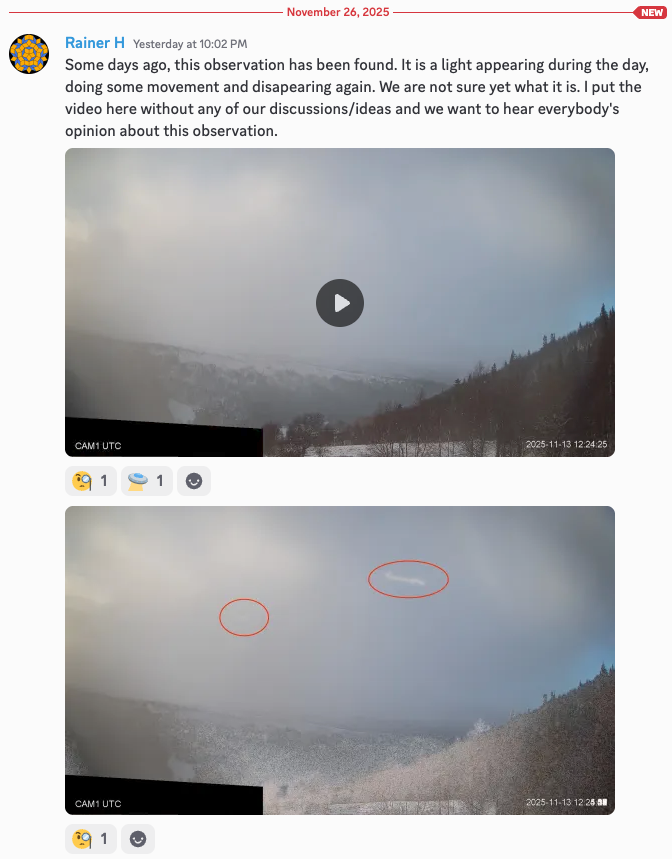Click the message text about the observation
Image resolution: width=672 pixels, height=859 pixels.
[357, 98]
